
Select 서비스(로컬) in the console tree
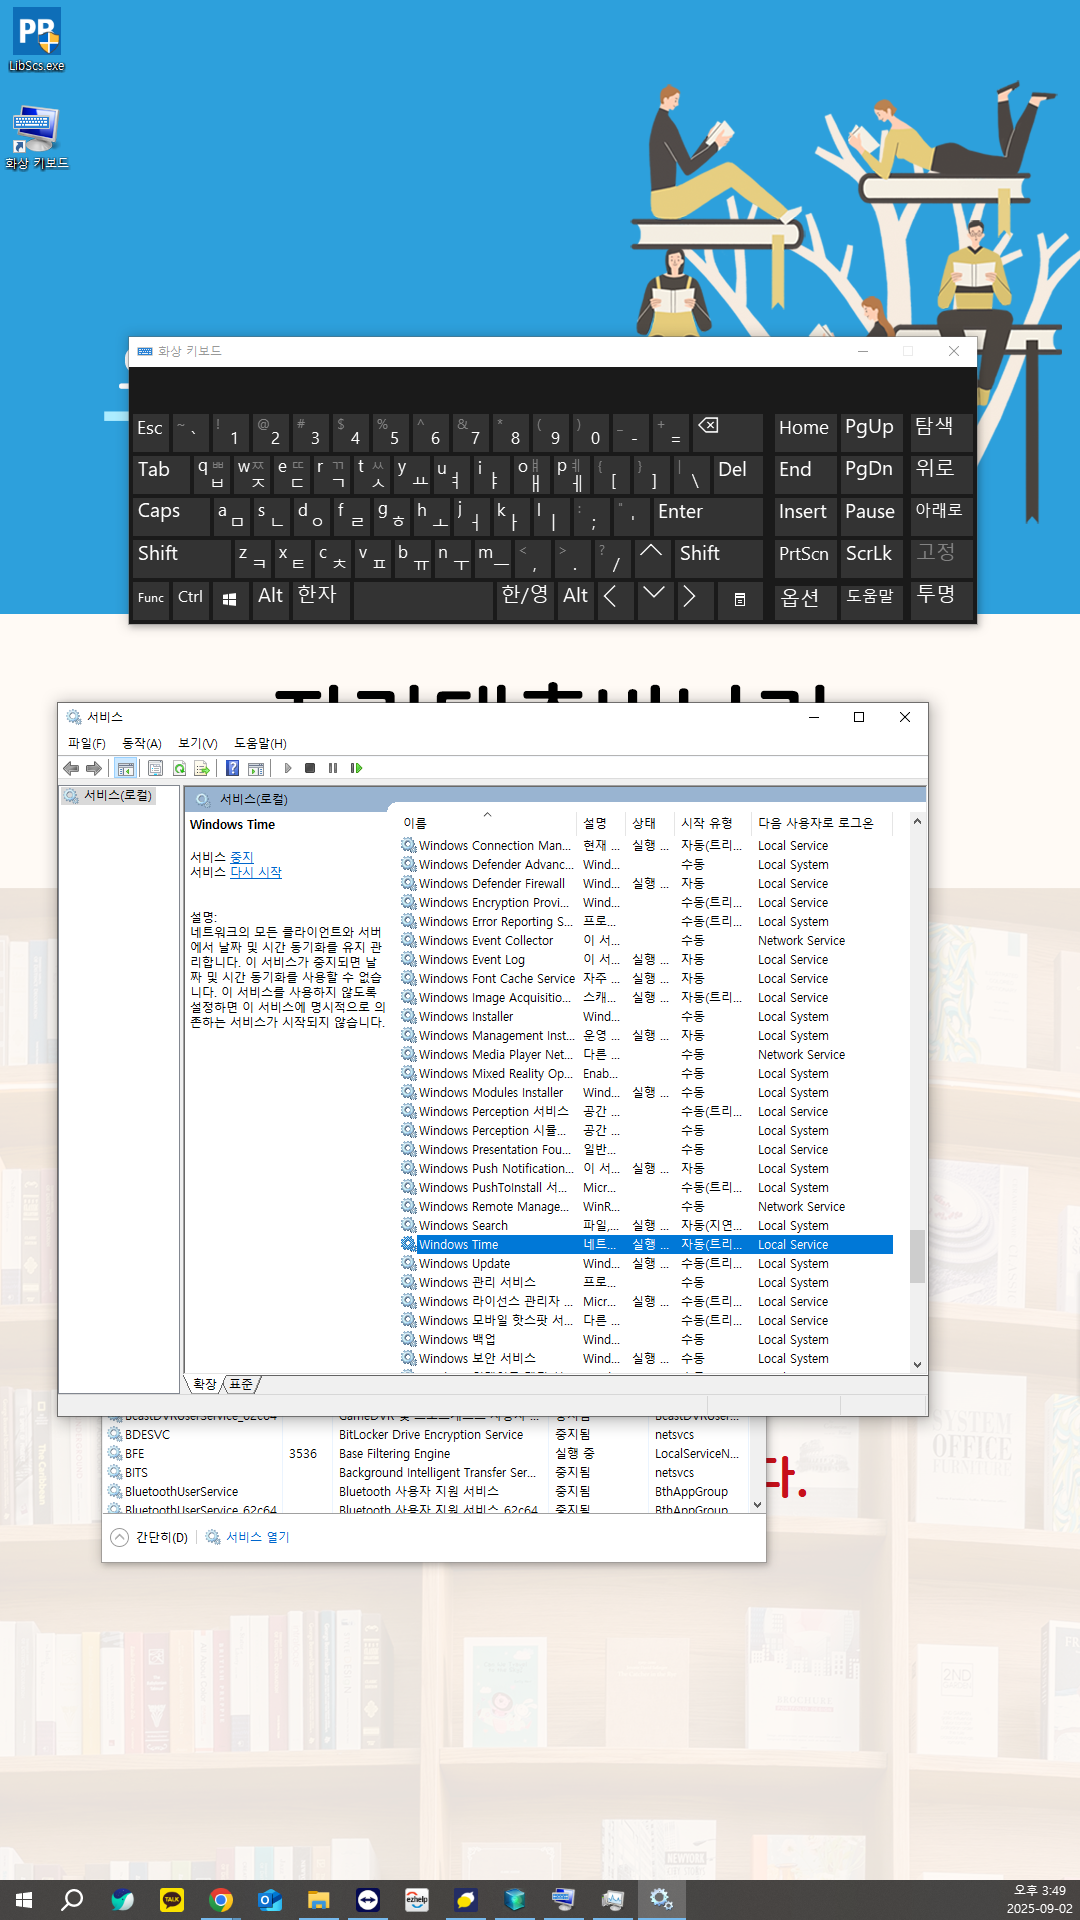pyautogui.click(x=110, y=796)
